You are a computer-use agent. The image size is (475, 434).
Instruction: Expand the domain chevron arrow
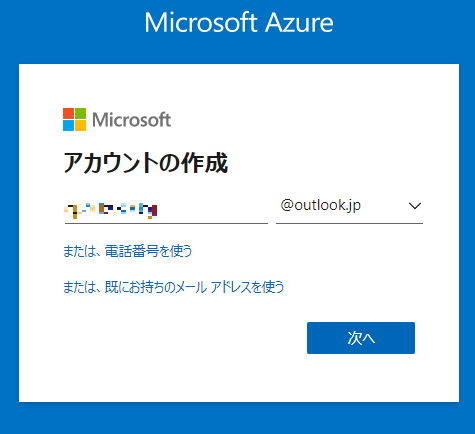(415, 206)
